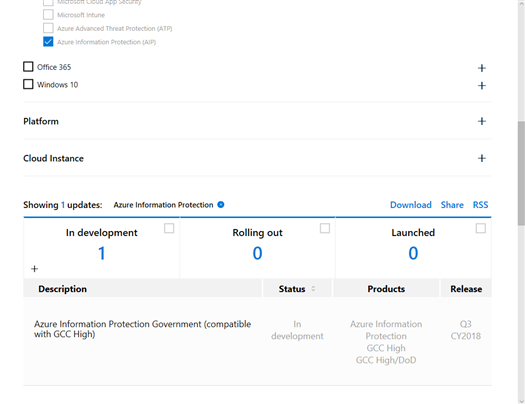The image size is (525, 404).
Task: Select the In development count 1
Action: pyautogui.click(x=102, y=253)
